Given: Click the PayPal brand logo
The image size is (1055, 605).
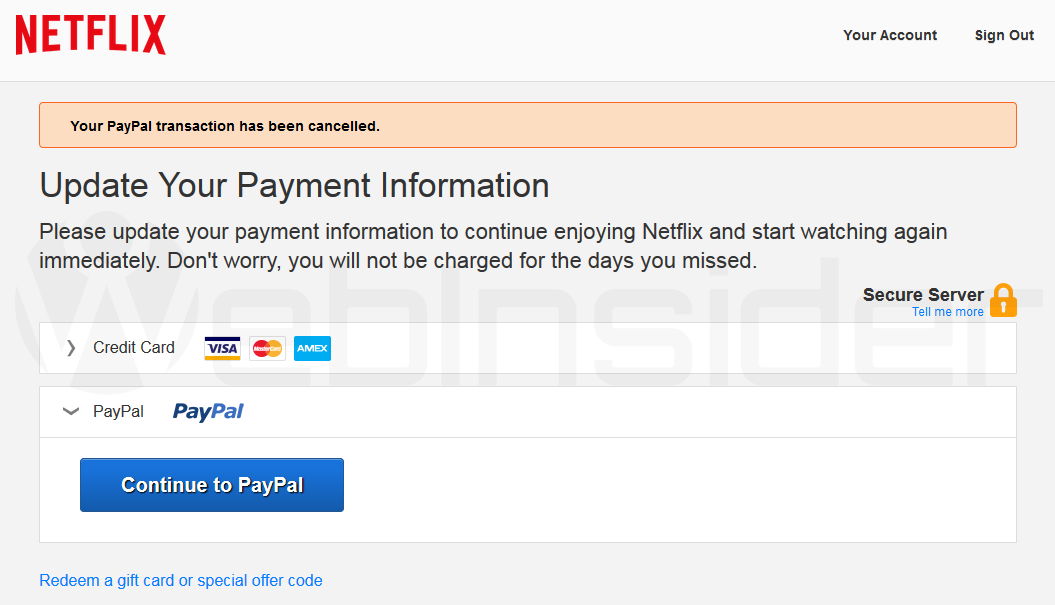Looking at the screenshot, I should pyautogui.click(x=208, y=411).
